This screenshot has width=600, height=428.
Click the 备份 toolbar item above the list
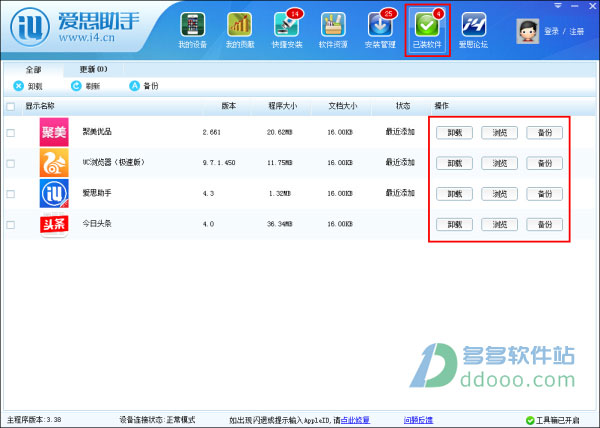143,86
